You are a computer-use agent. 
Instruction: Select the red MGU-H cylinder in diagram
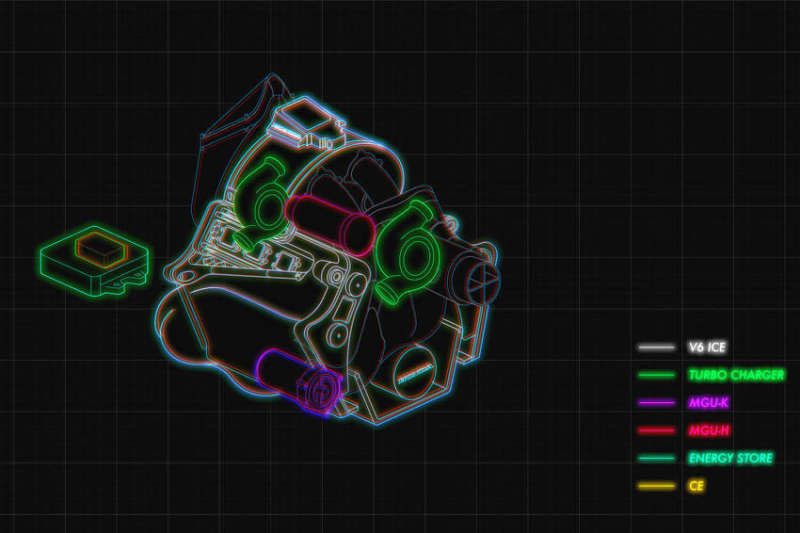(330, 225)
